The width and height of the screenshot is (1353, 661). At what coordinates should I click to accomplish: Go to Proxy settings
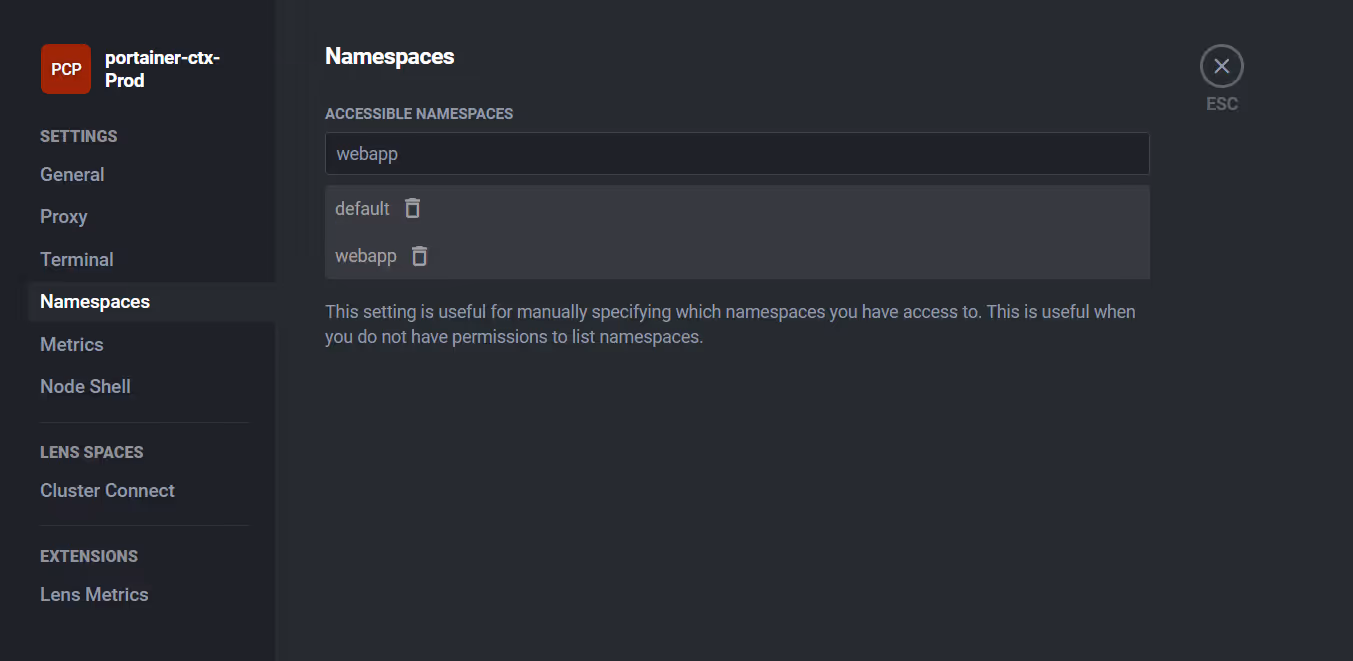point(64,216)
